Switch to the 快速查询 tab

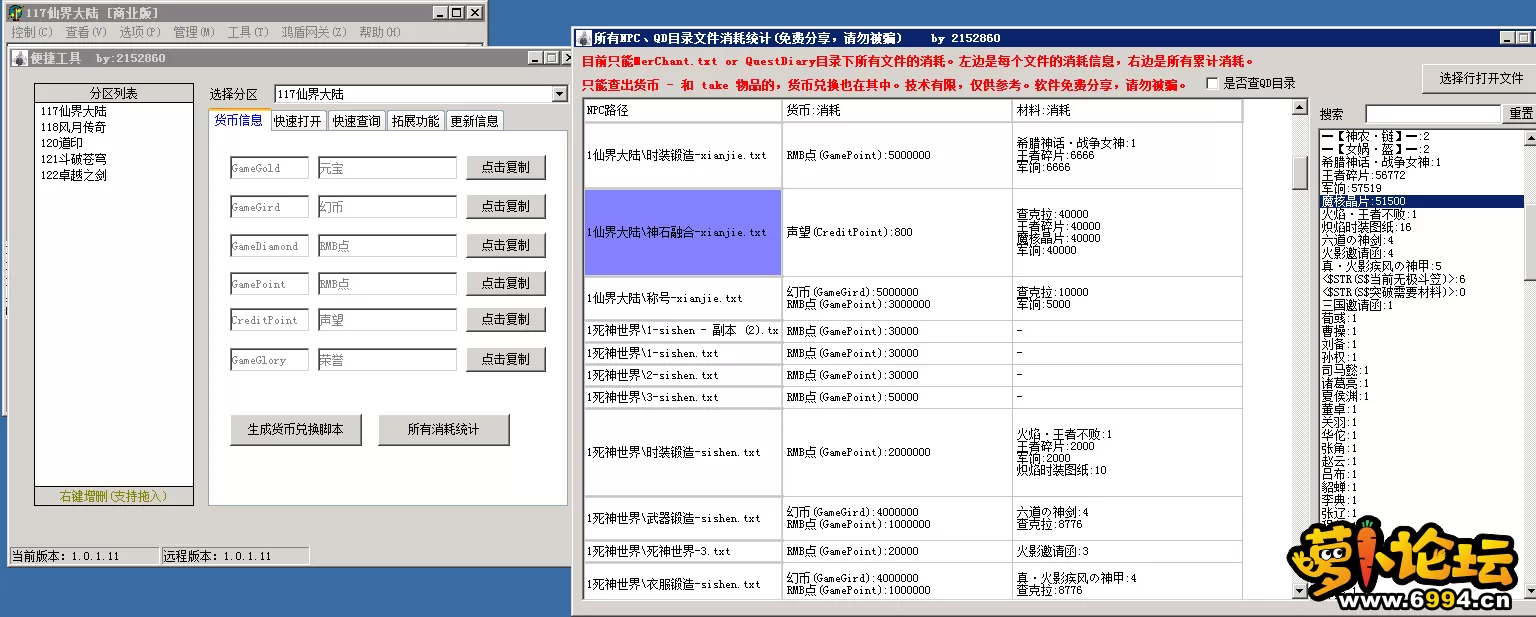pos(356,121)
